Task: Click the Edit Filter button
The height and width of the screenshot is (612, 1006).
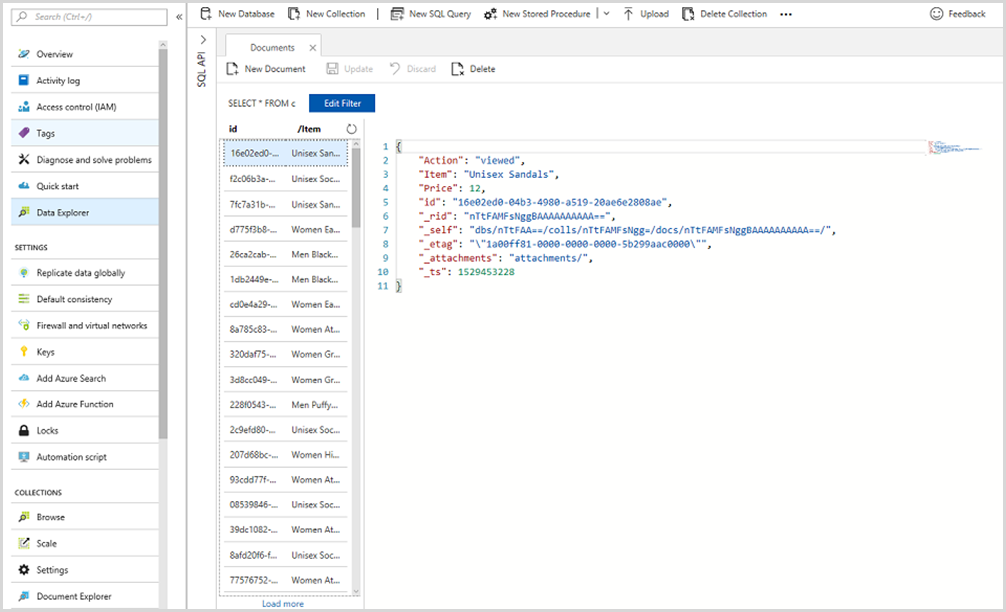Action: tap(341, 102)
